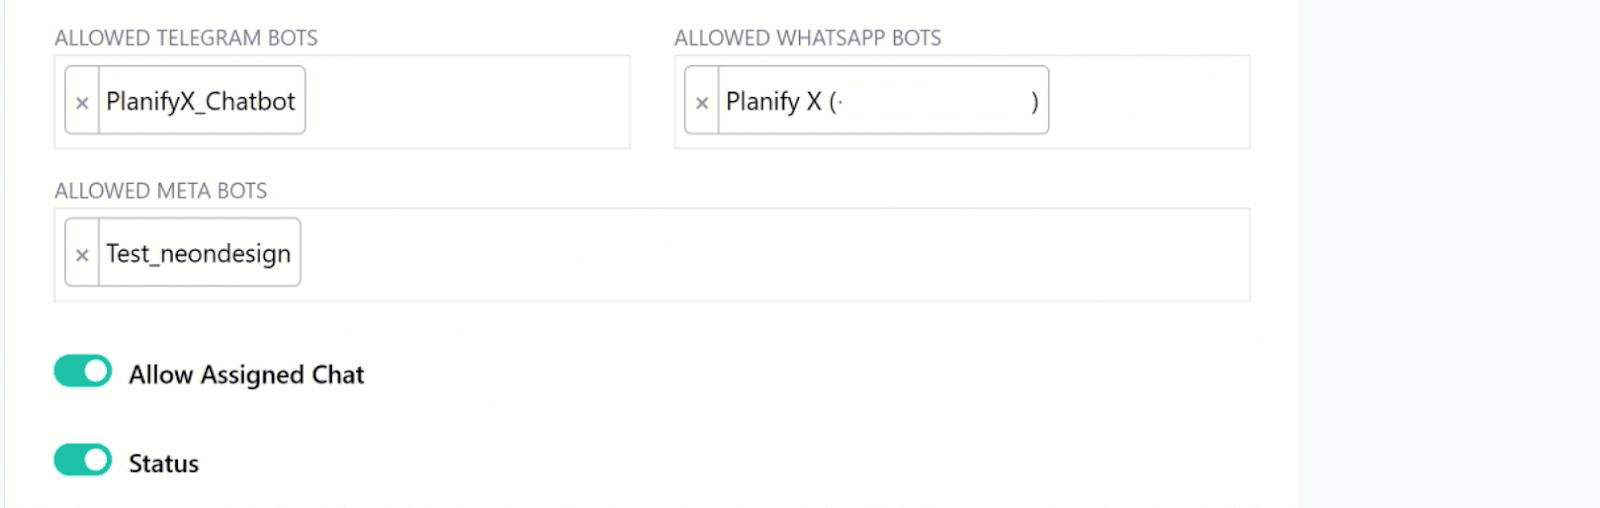
Task: Click the ALLOWED META BOTS heading
Action: coord(161,191)
